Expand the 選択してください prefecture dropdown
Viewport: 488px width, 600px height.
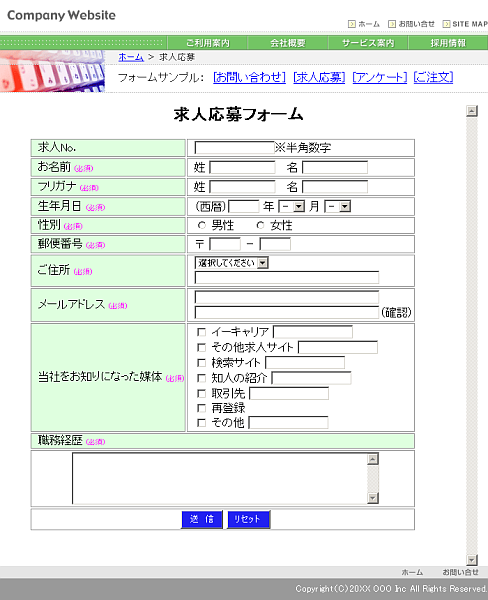[232, 263]
